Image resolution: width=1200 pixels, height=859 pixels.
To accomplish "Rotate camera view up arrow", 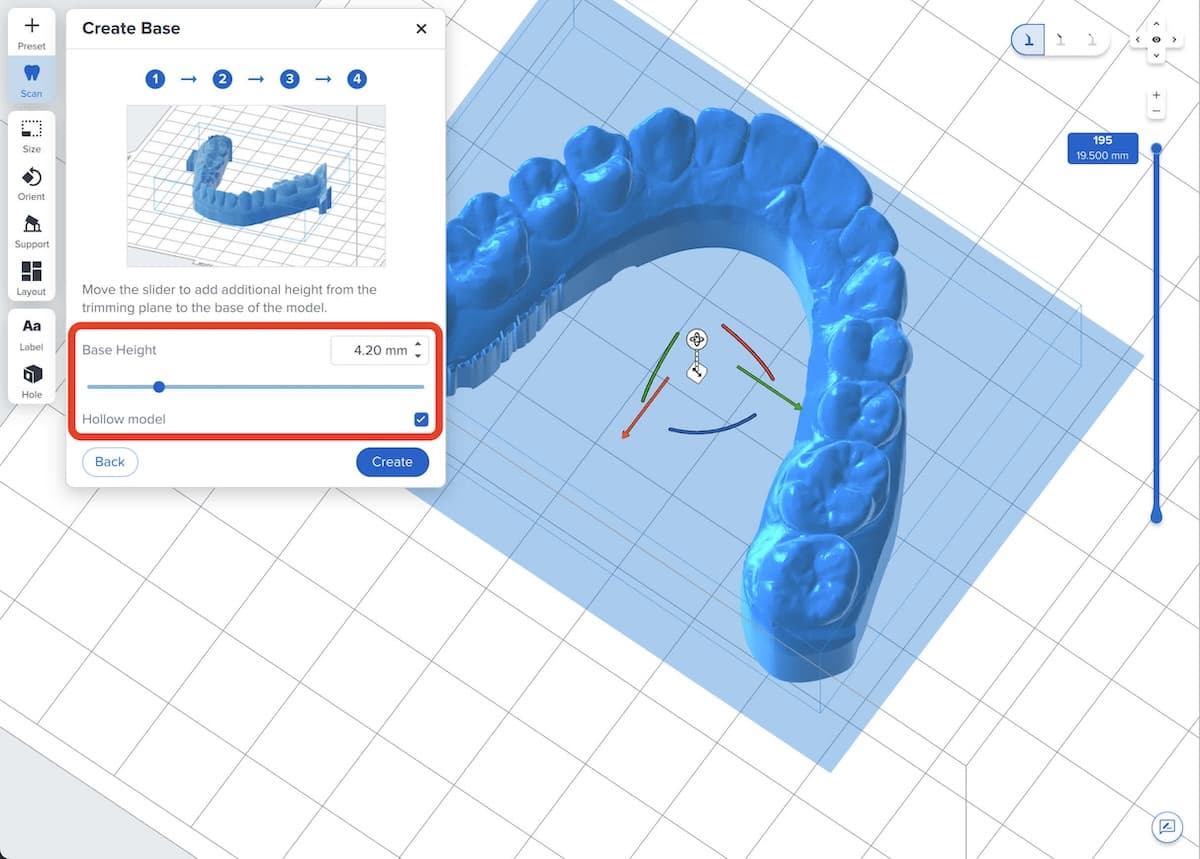I will pos(1156,23).
